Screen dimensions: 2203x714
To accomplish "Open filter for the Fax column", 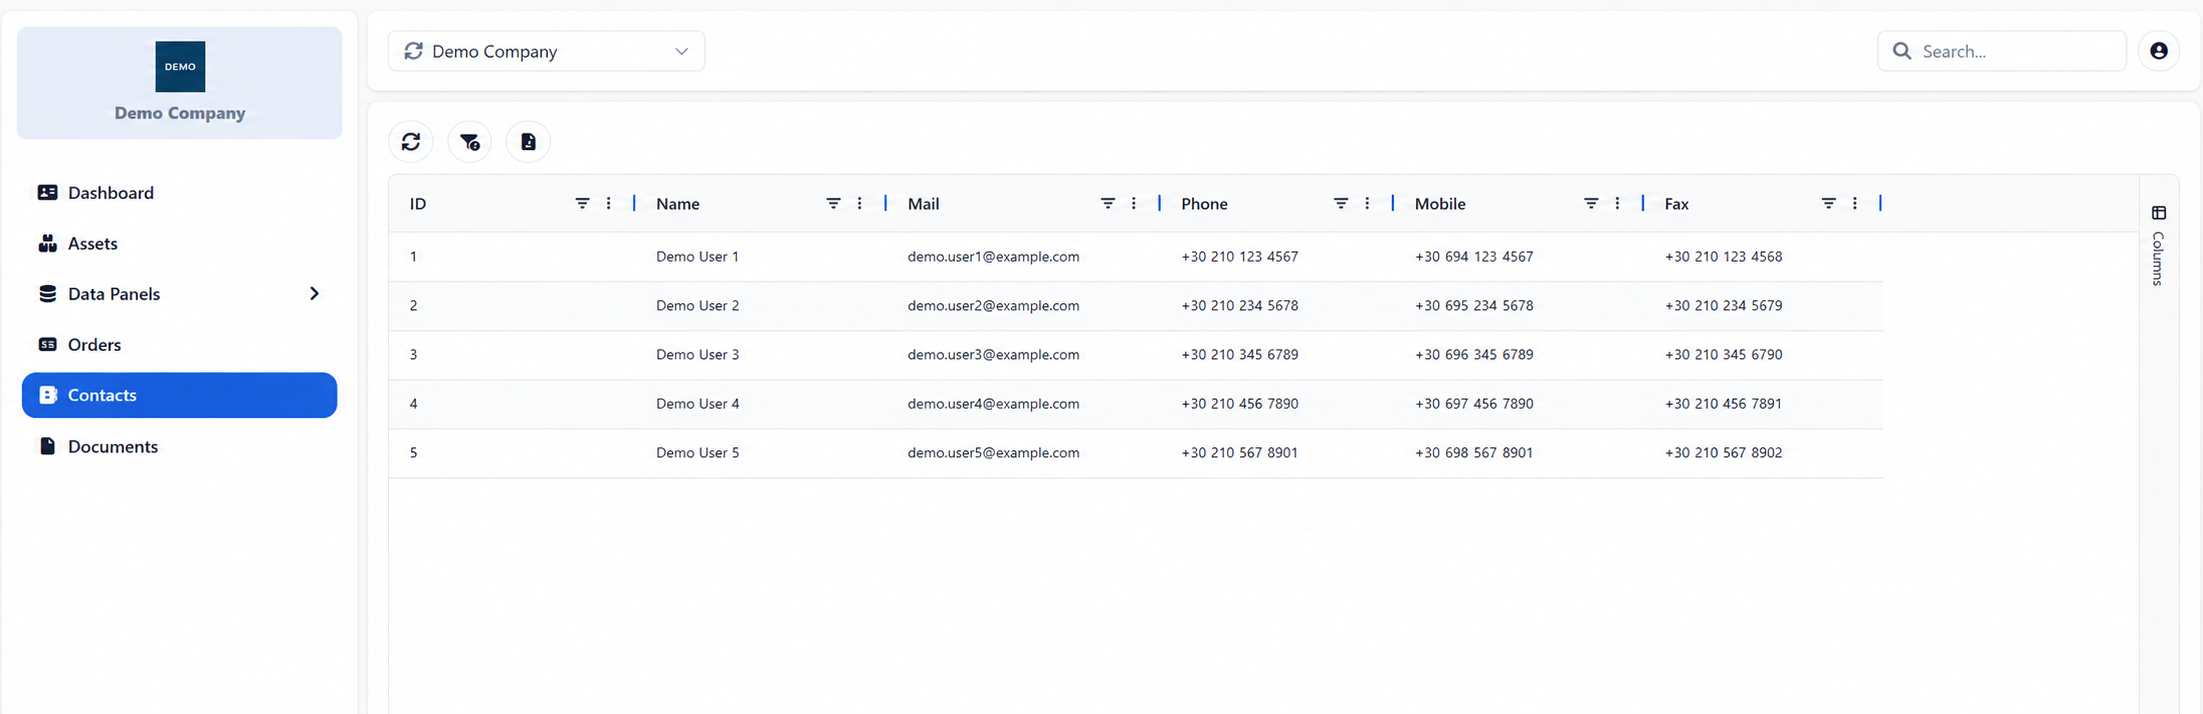I will click(1828, 203).
